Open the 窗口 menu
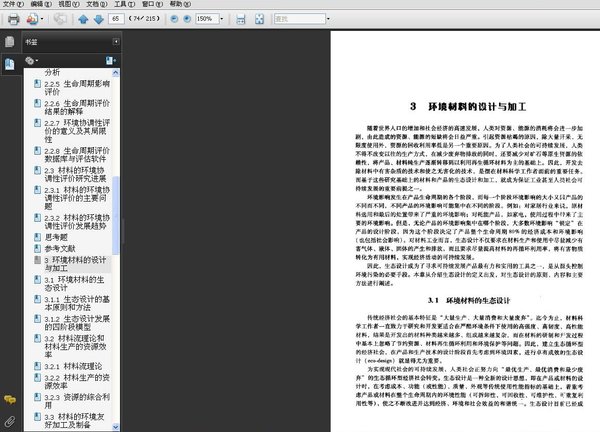600x432 pixels. click(152, 4)
